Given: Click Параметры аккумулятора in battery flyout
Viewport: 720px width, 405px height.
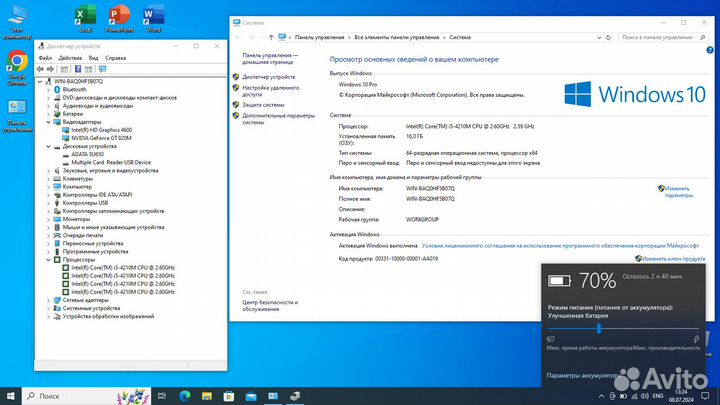Looking at the screenshot, I should (583, 376).
